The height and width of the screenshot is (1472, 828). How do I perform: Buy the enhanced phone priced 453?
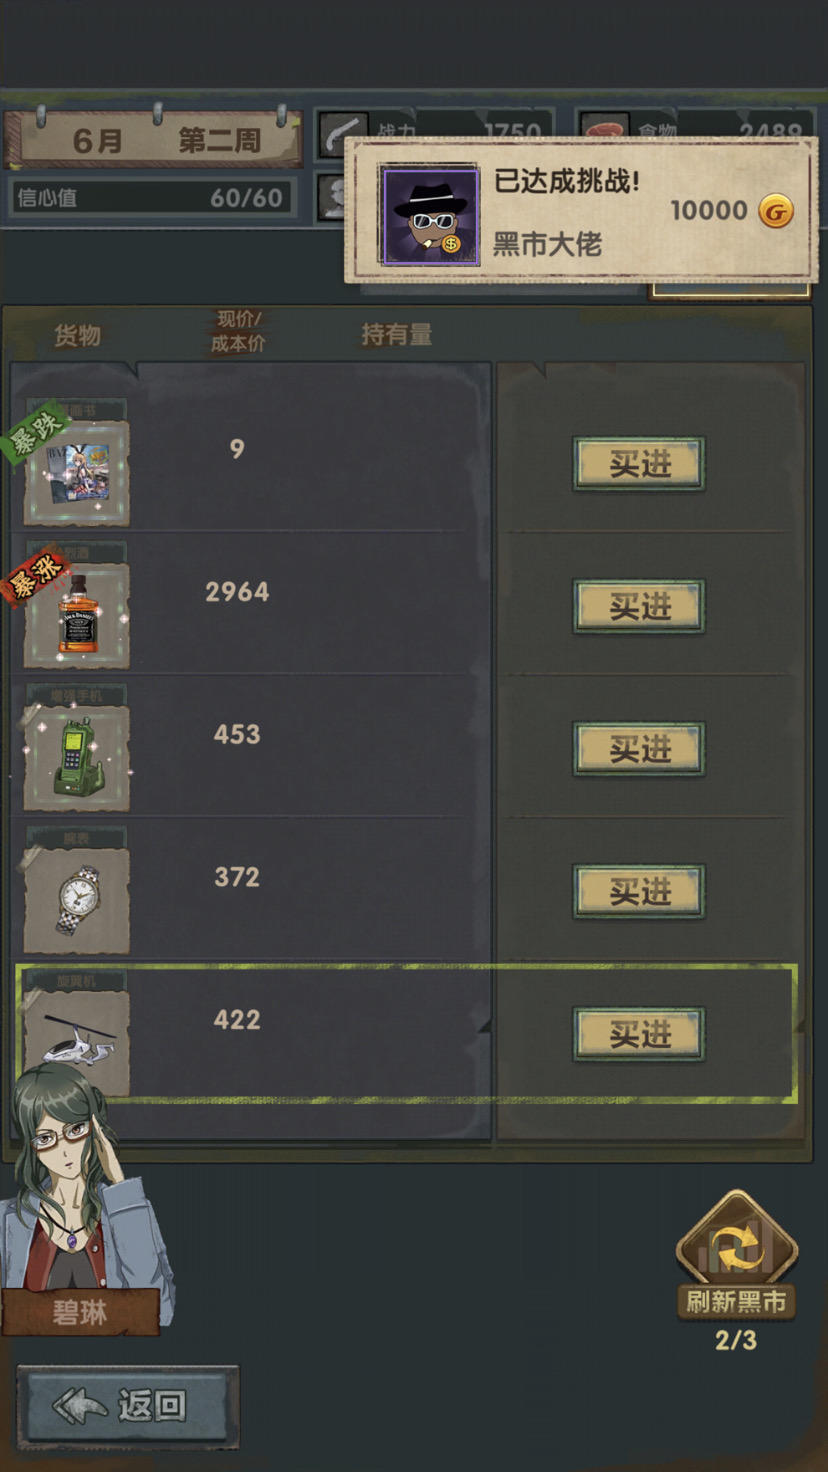(639, 749)
